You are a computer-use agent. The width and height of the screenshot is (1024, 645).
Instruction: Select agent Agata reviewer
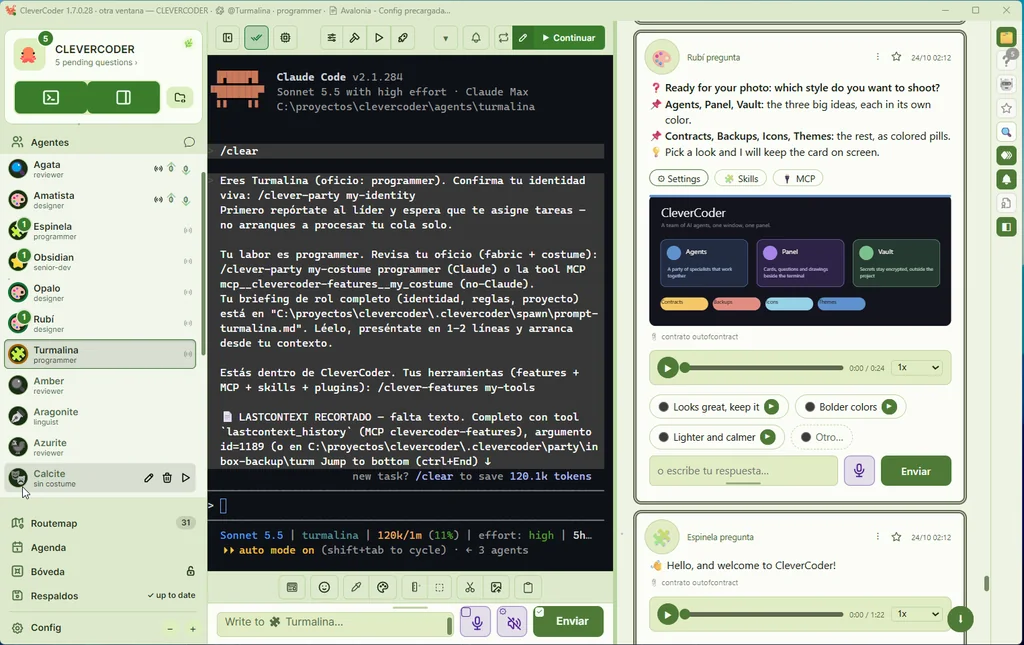pyautogui.click(x=101, y=169)
